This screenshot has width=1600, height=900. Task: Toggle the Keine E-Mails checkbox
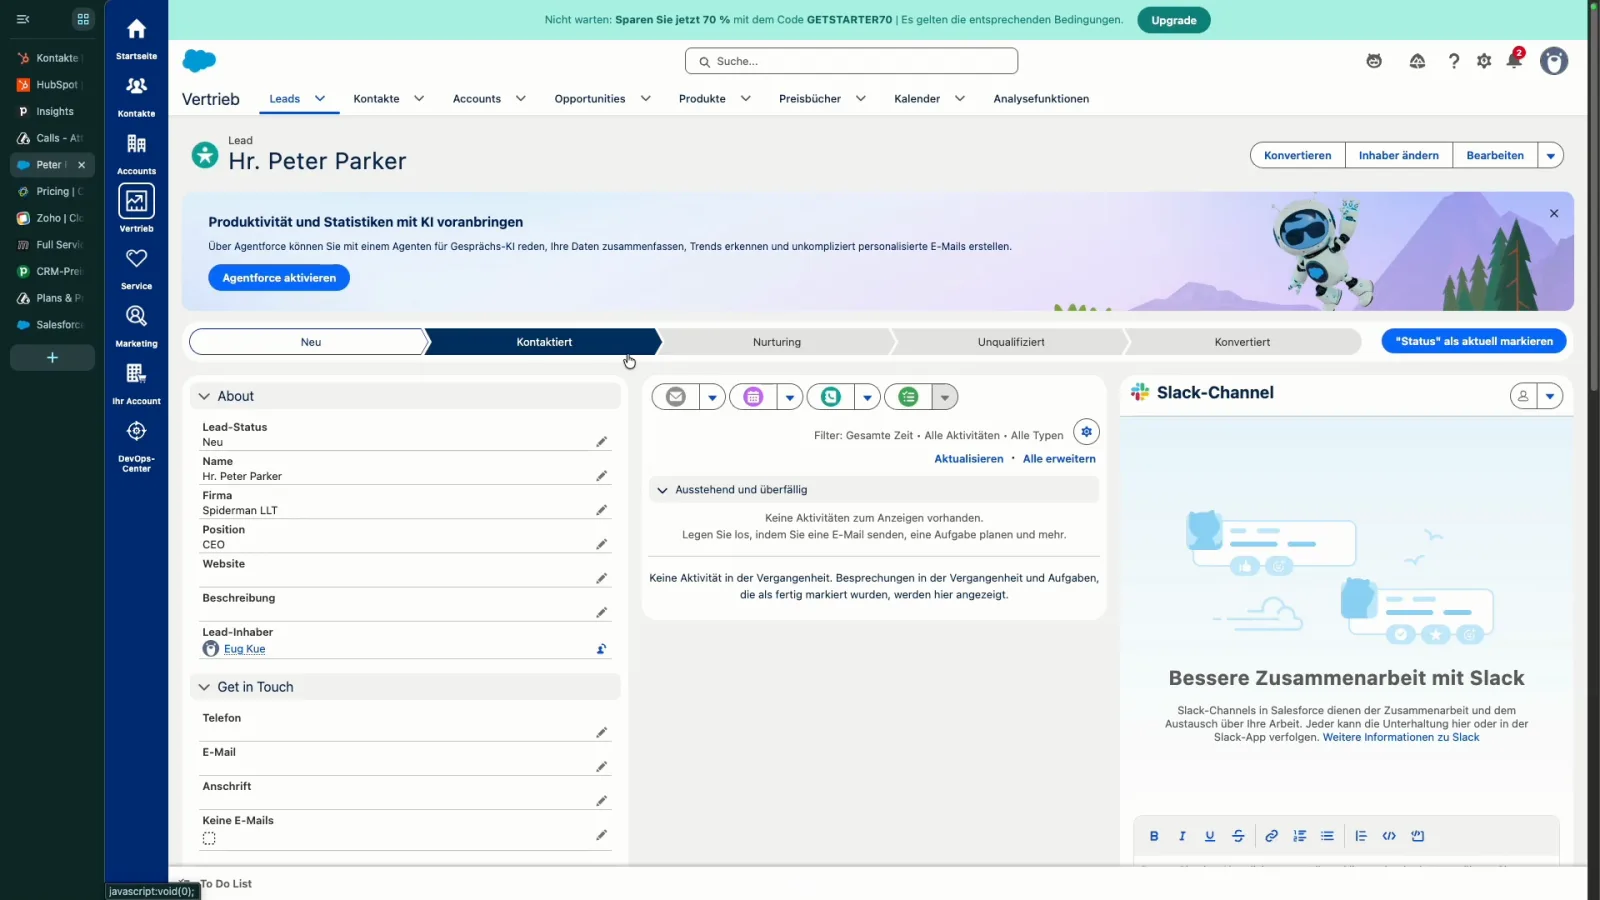tap(209, 838)
